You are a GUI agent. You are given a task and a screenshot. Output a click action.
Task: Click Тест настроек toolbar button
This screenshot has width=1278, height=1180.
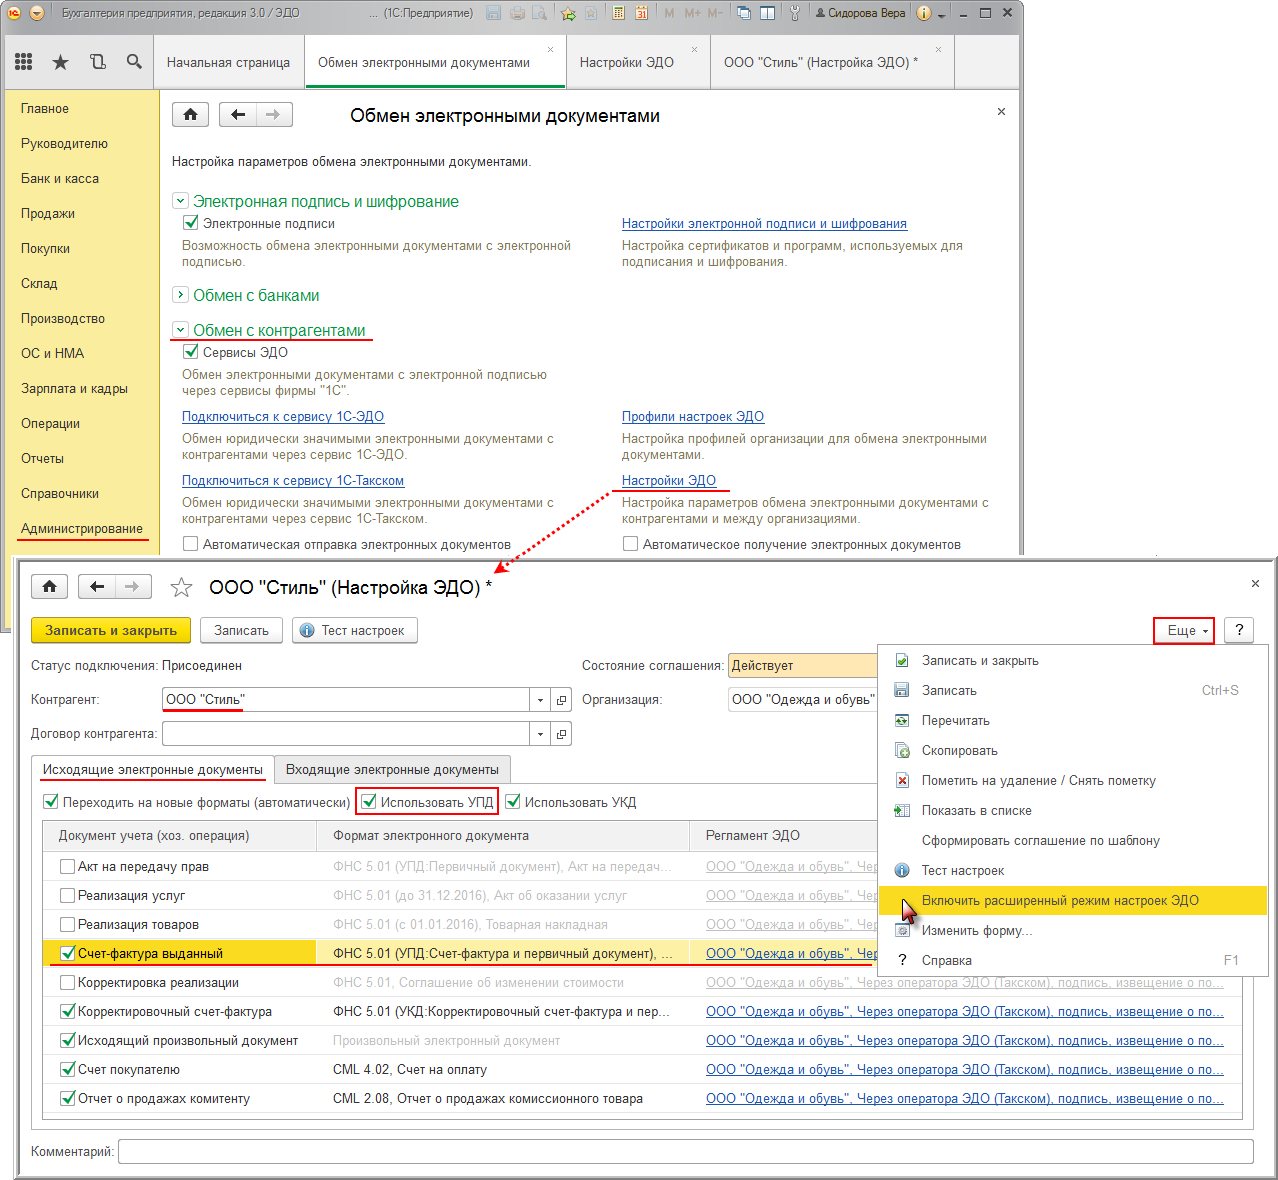click(354, 630)
